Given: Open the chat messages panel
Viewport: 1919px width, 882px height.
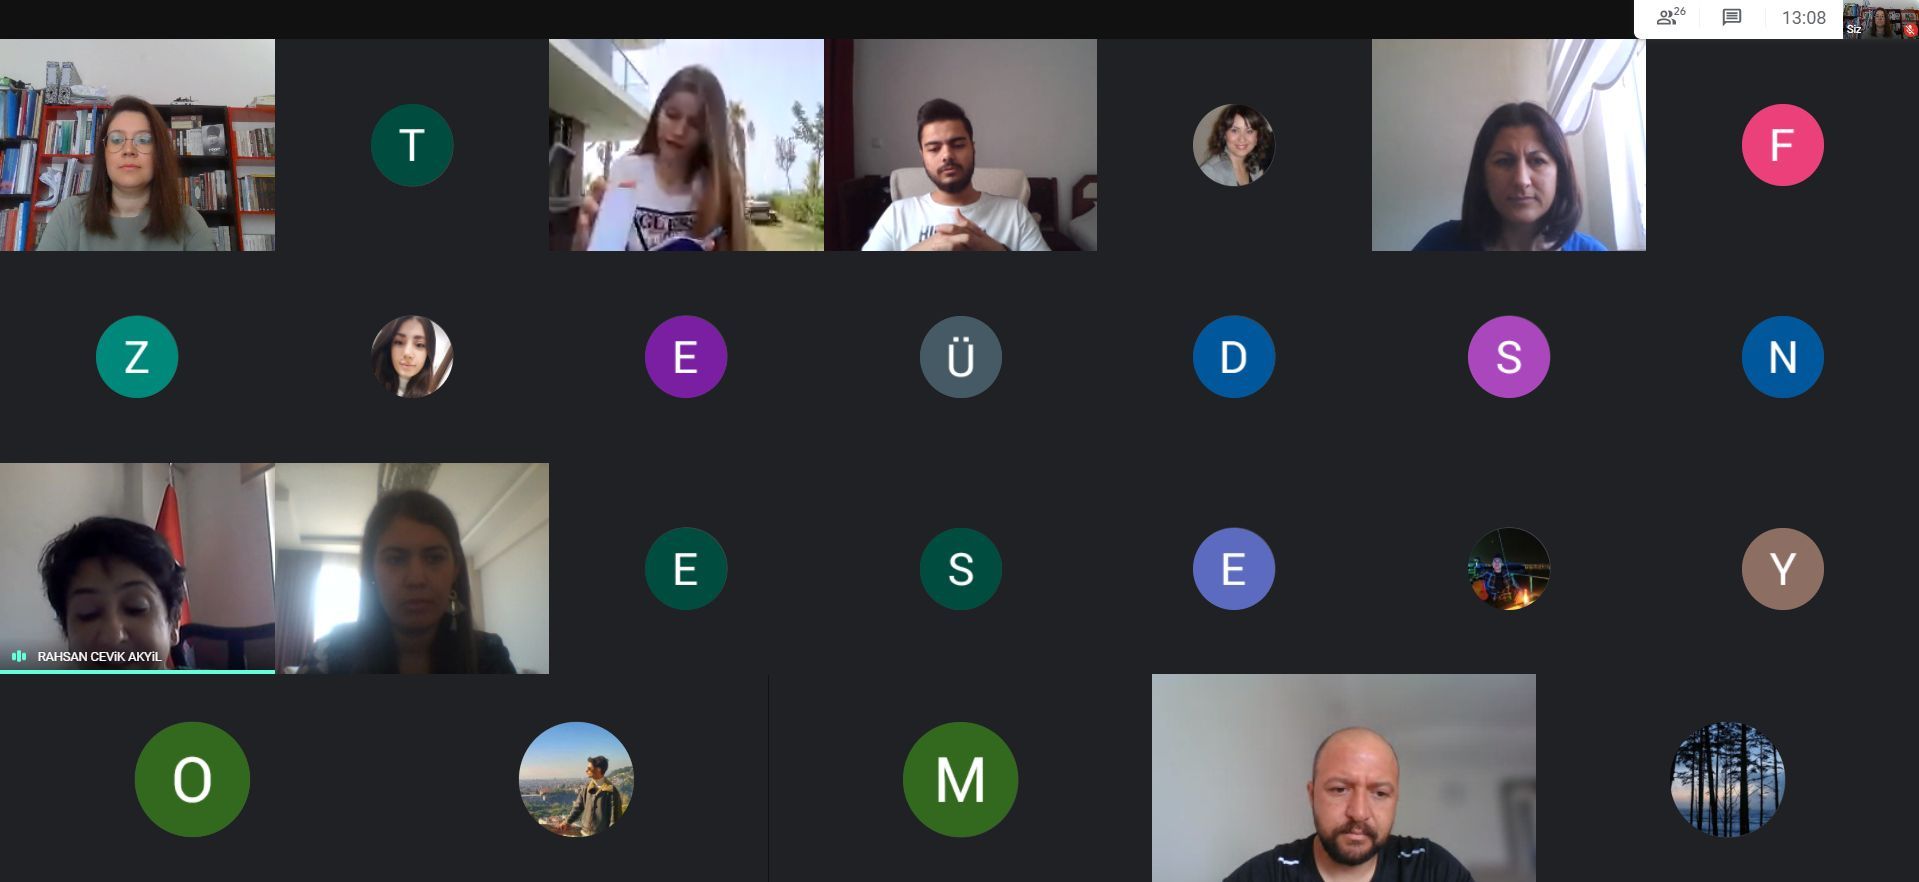Looking at the screenshot, I should click(x=1732, y=17).
